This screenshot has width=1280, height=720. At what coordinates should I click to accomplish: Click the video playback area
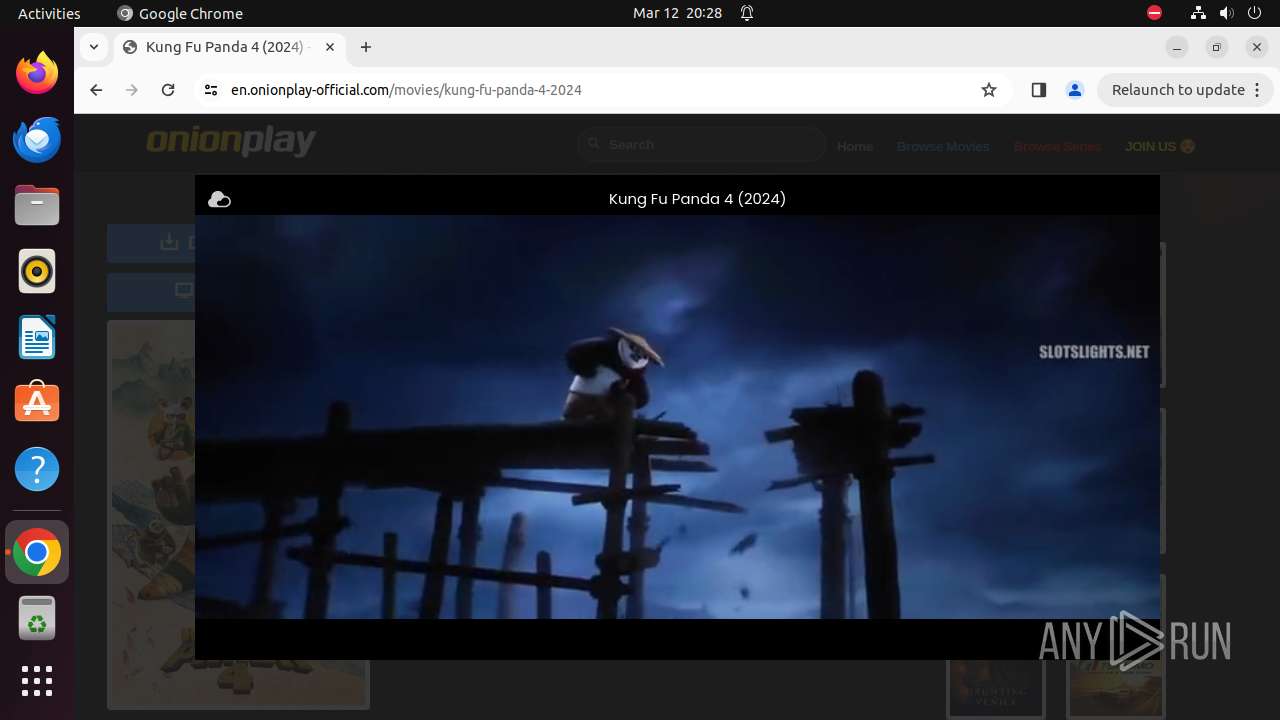[677, 417]
